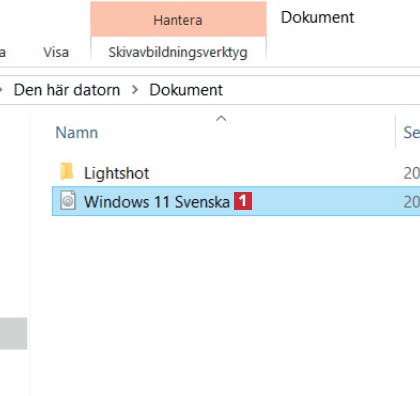
Task: Click the Windows 11 Svenska disc image icon
Action: pos(68,200)
